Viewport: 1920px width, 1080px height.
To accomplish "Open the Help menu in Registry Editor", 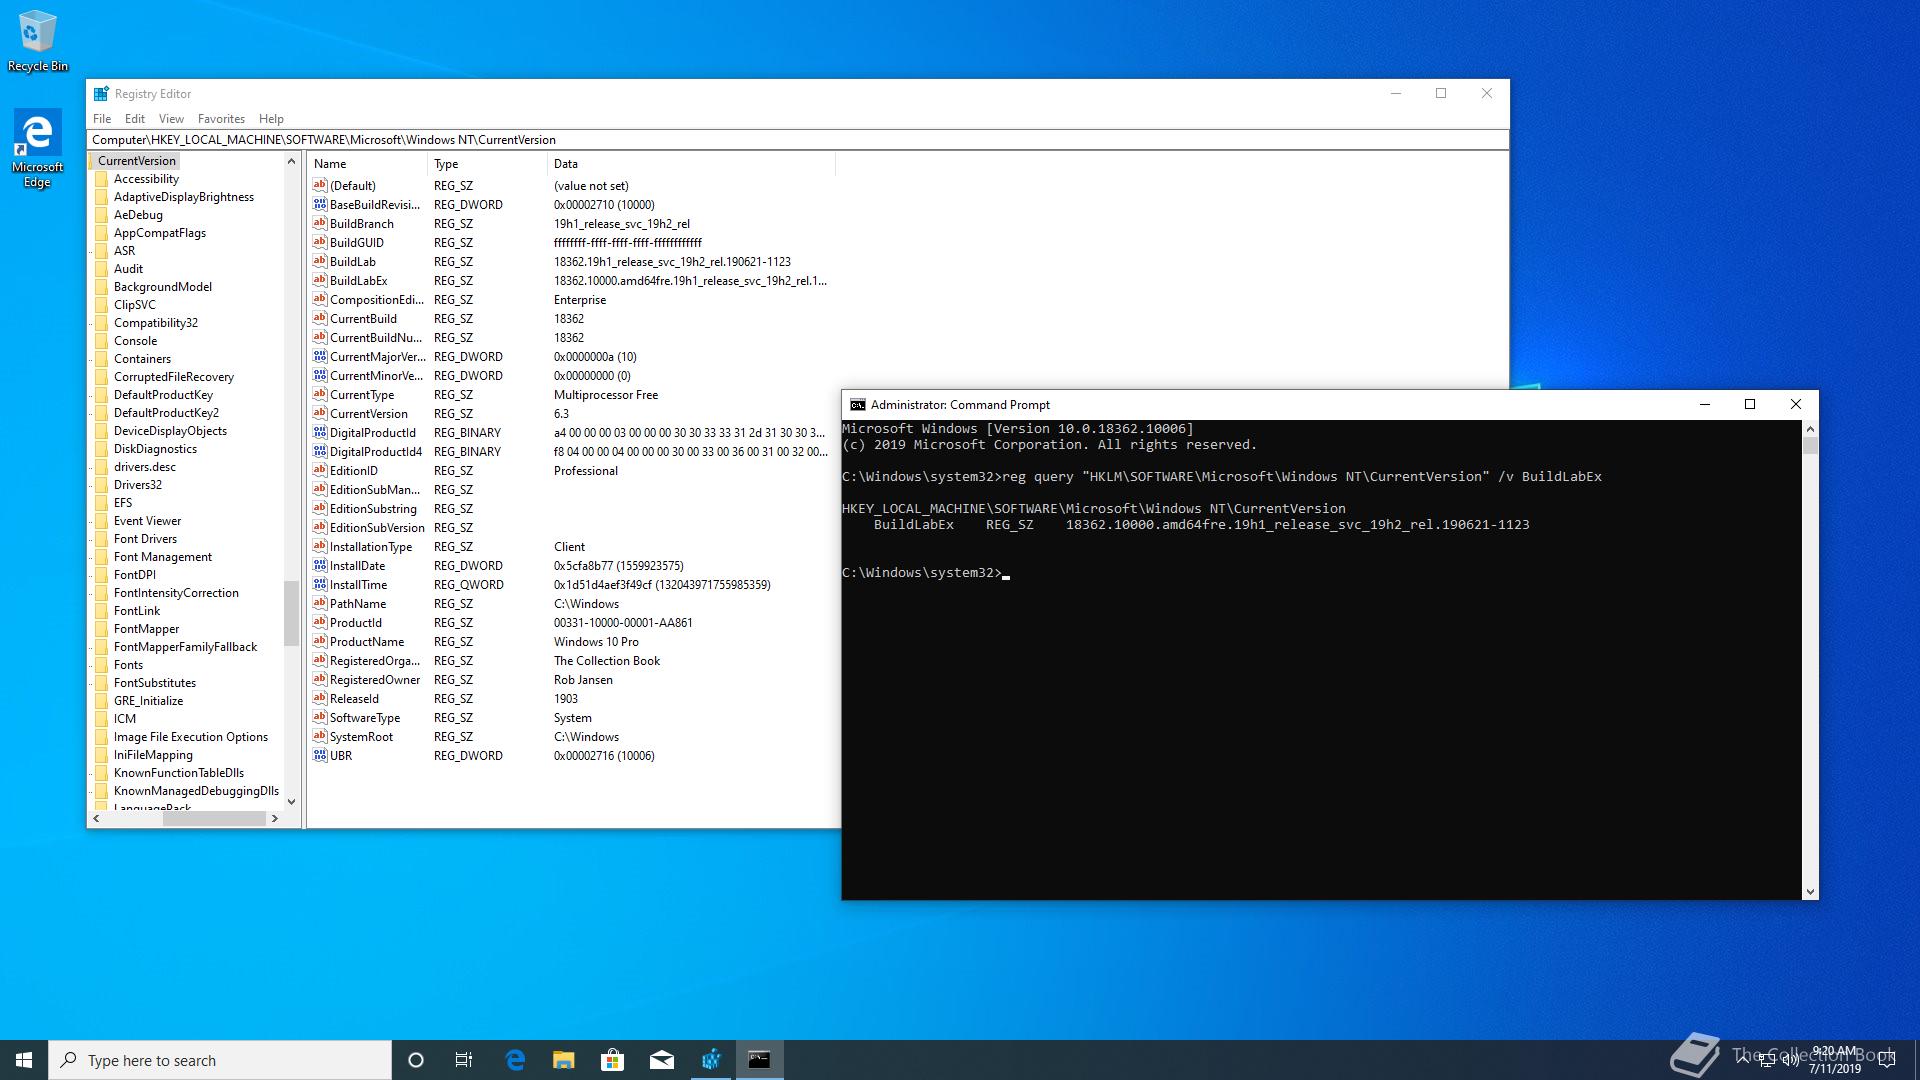I will pos(271,119).
